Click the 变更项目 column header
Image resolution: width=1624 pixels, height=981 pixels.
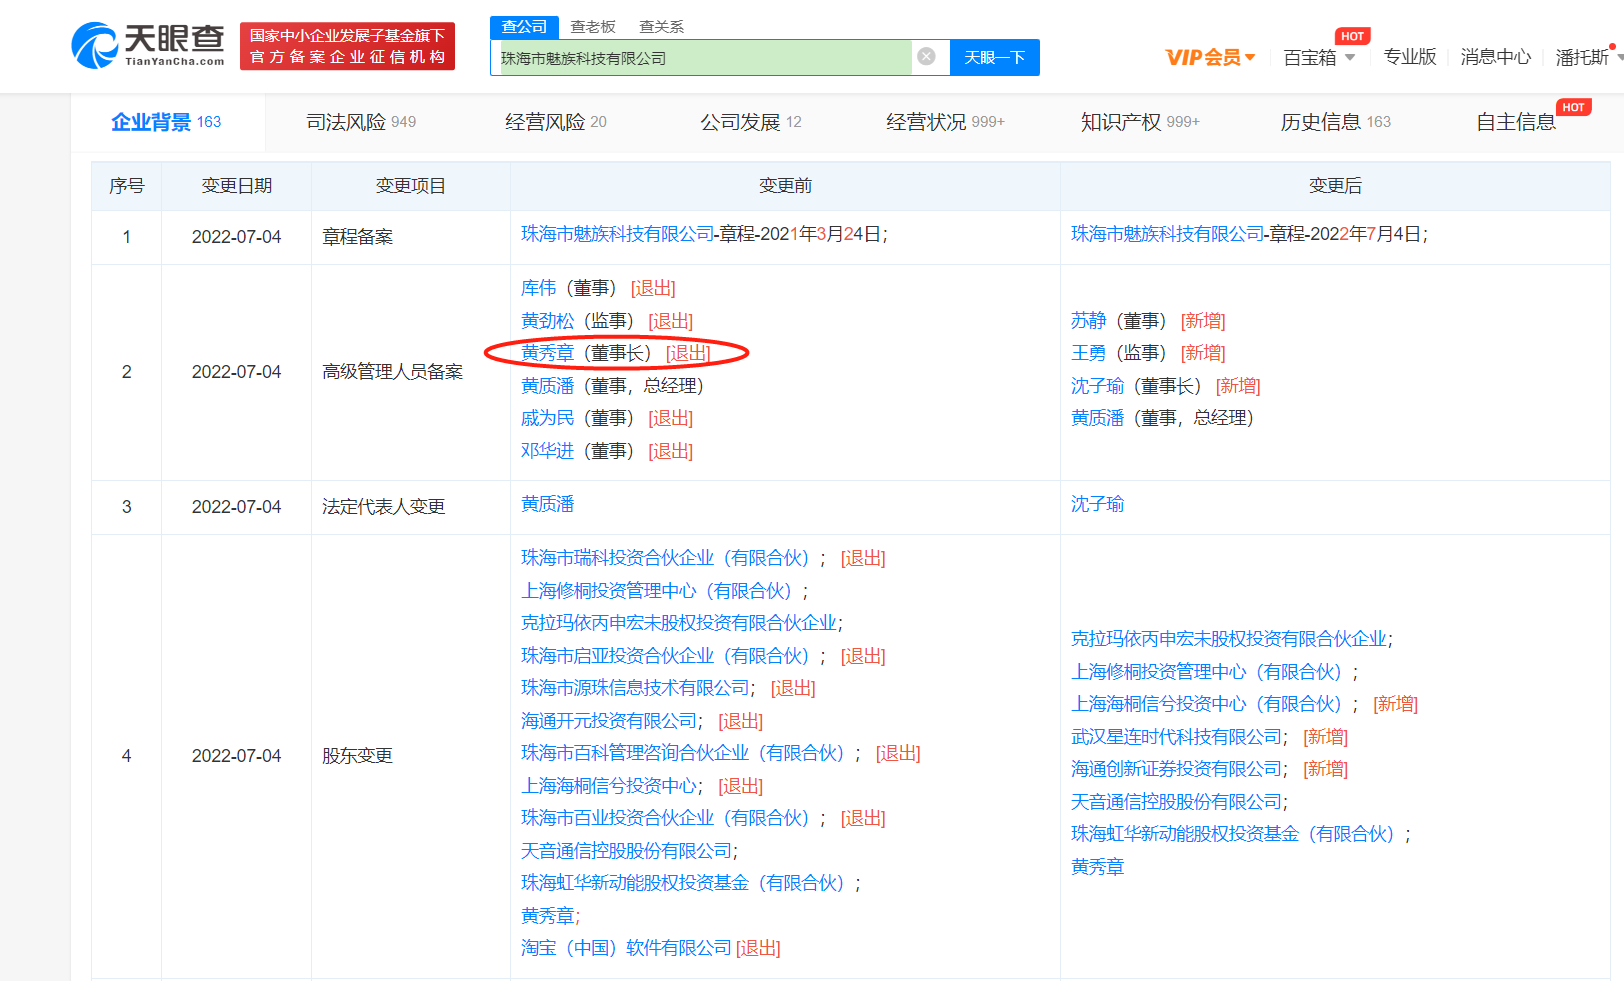pos(410,186)
